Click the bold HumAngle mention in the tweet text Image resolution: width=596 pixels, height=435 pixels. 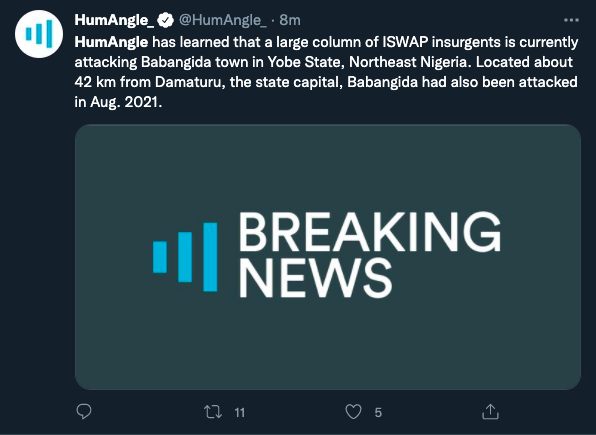pos(111,42)
